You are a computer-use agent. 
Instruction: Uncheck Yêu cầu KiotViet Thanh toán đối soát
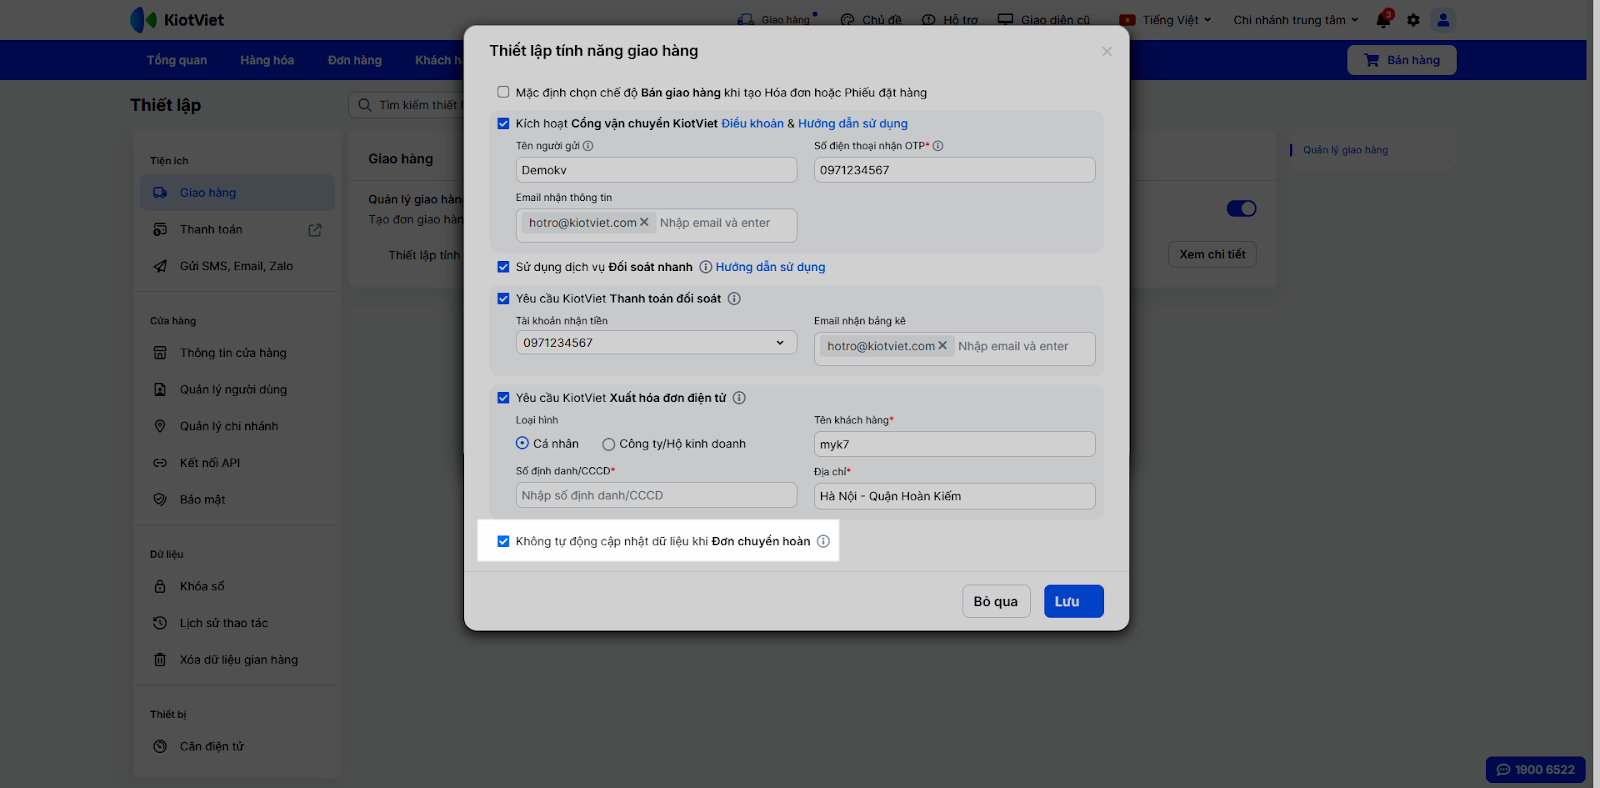point(503,299)
